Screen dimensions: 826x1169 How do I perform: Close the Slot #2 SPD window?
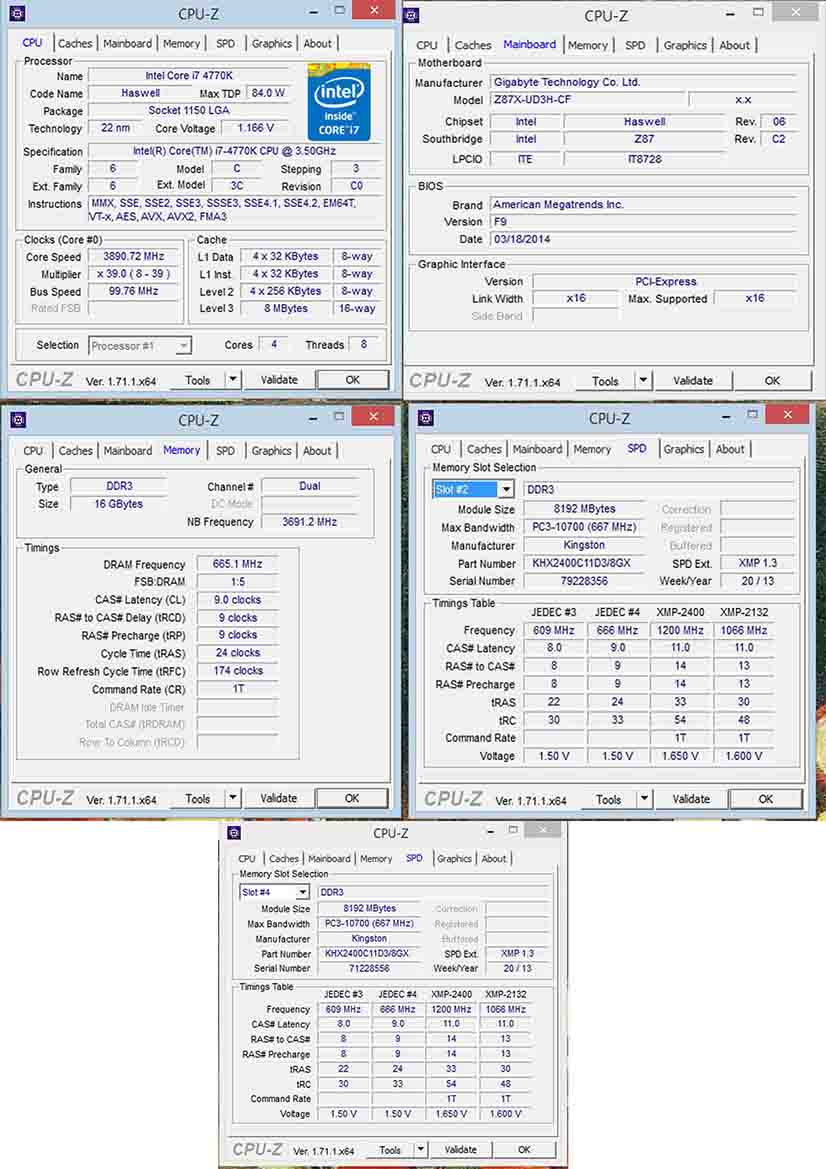point(787,415)
